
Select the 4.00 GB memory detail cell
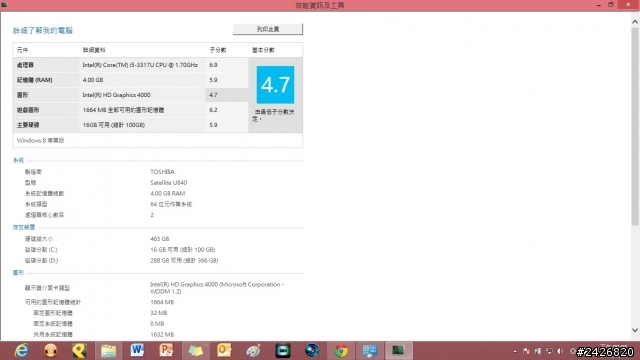pos(143,80)
